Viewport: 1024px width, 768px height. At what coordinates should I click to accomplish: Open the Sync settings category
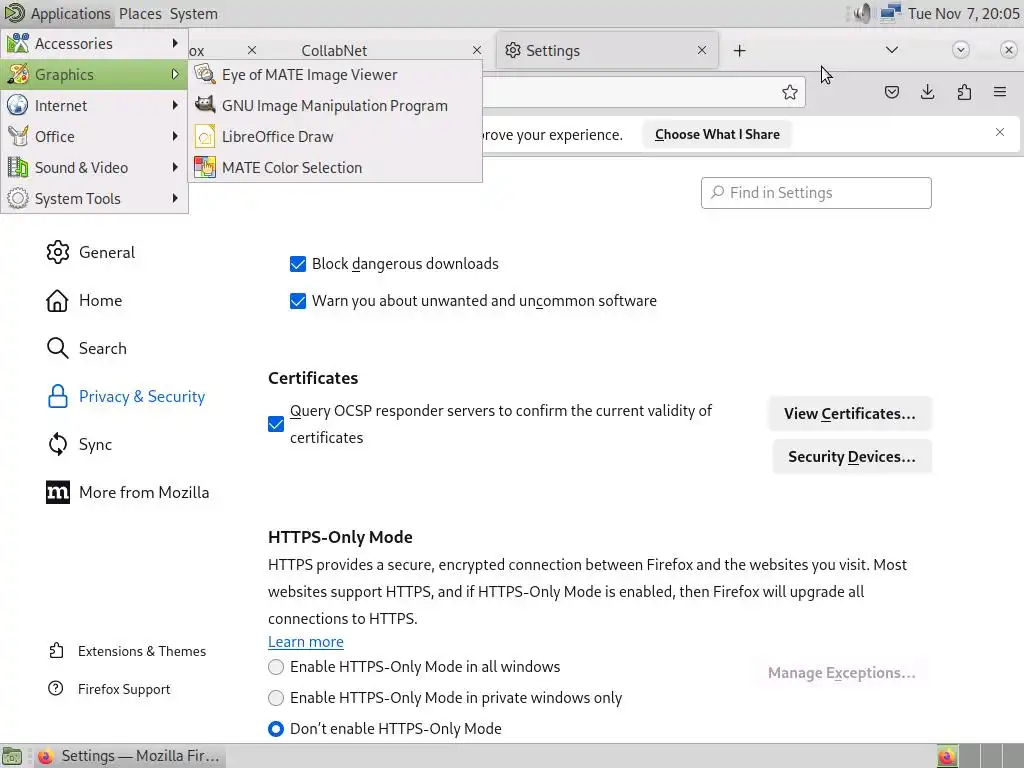pyautogui.click(x=79, y=445)
